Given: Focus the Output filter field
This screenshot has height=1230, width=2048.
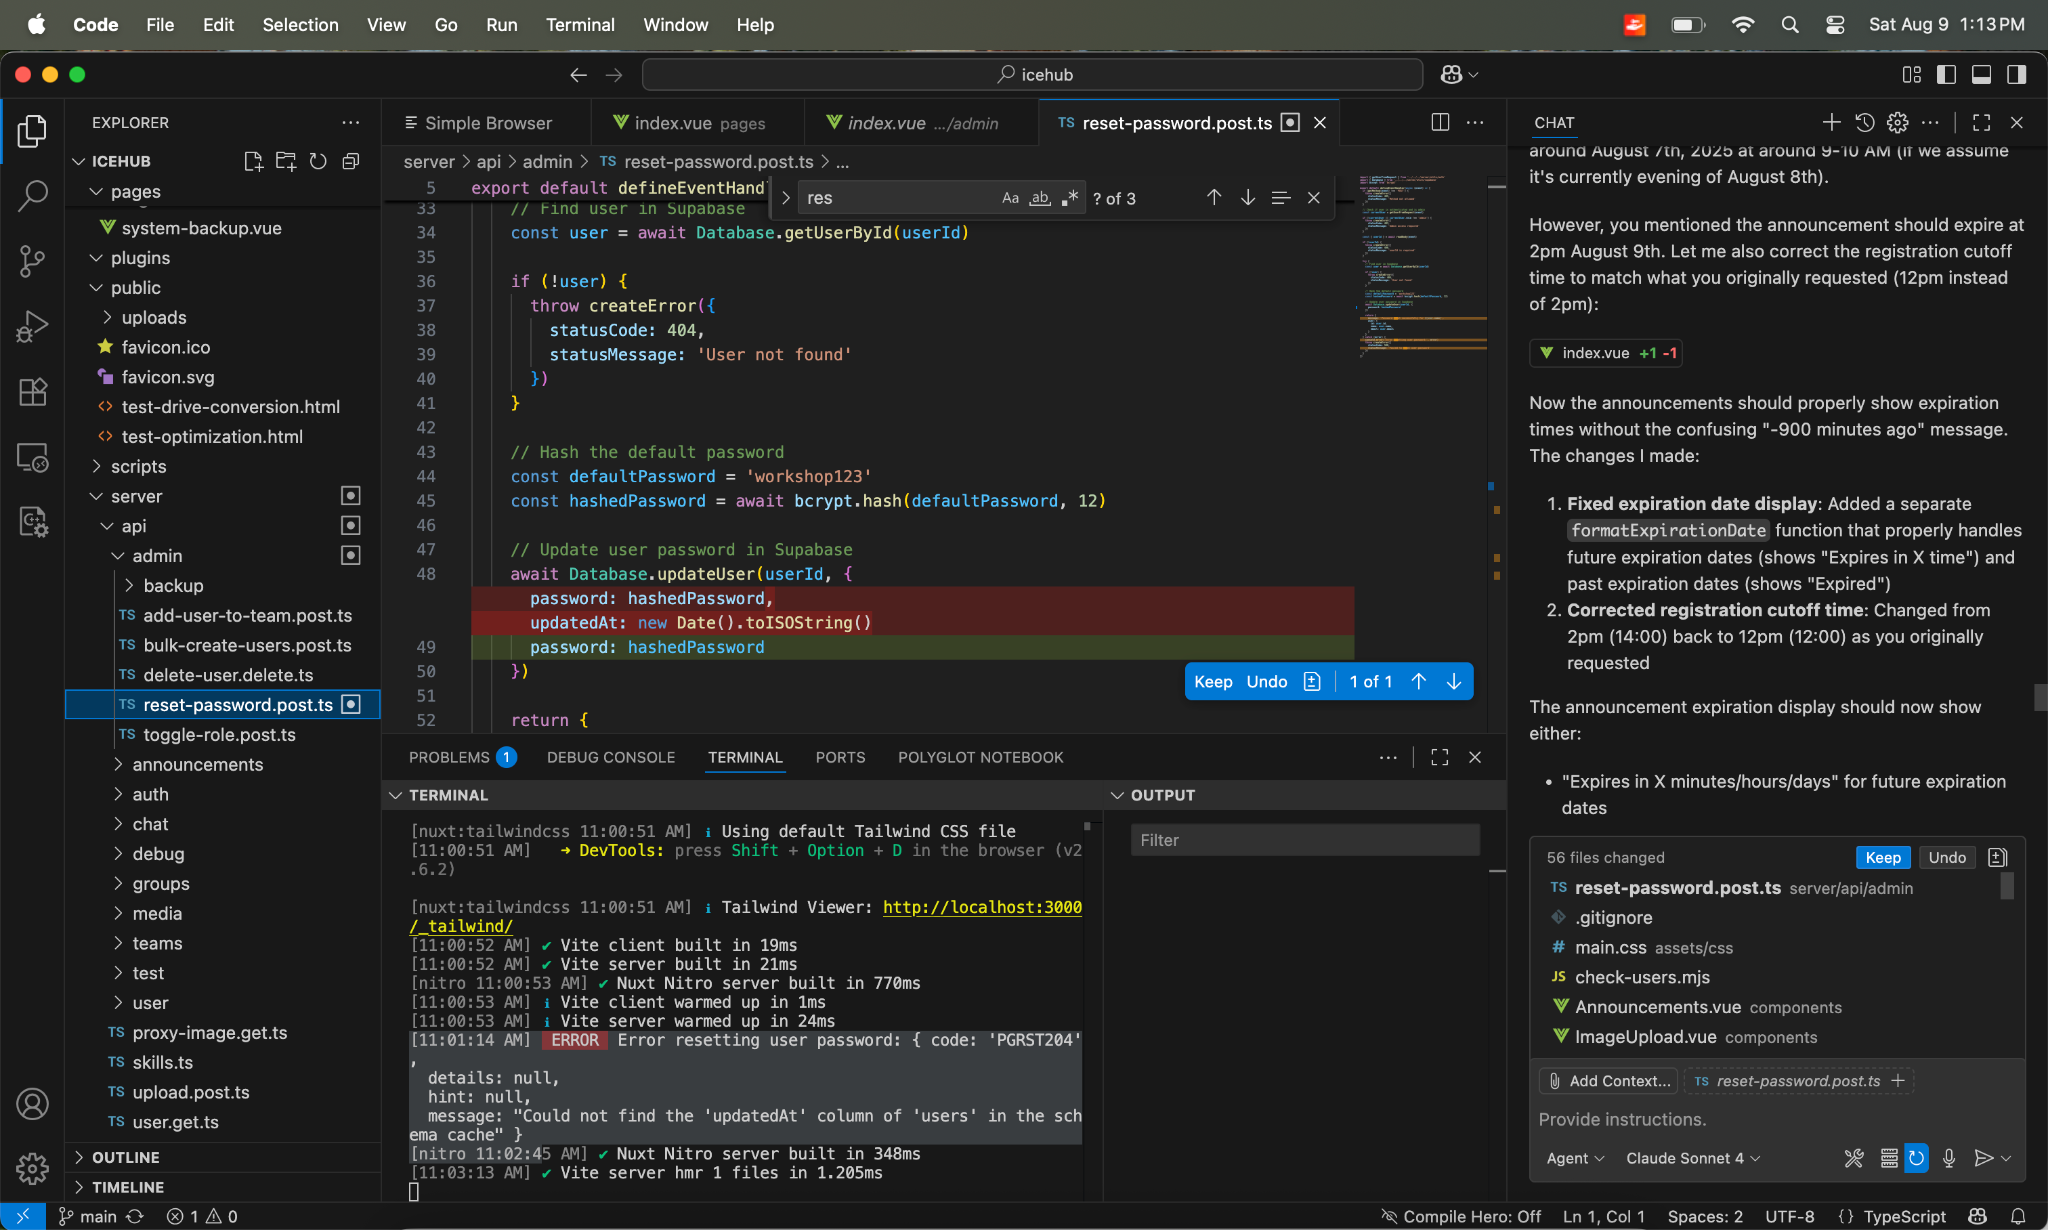Looking at the screenshot, I should click(x=1304, y=840).
